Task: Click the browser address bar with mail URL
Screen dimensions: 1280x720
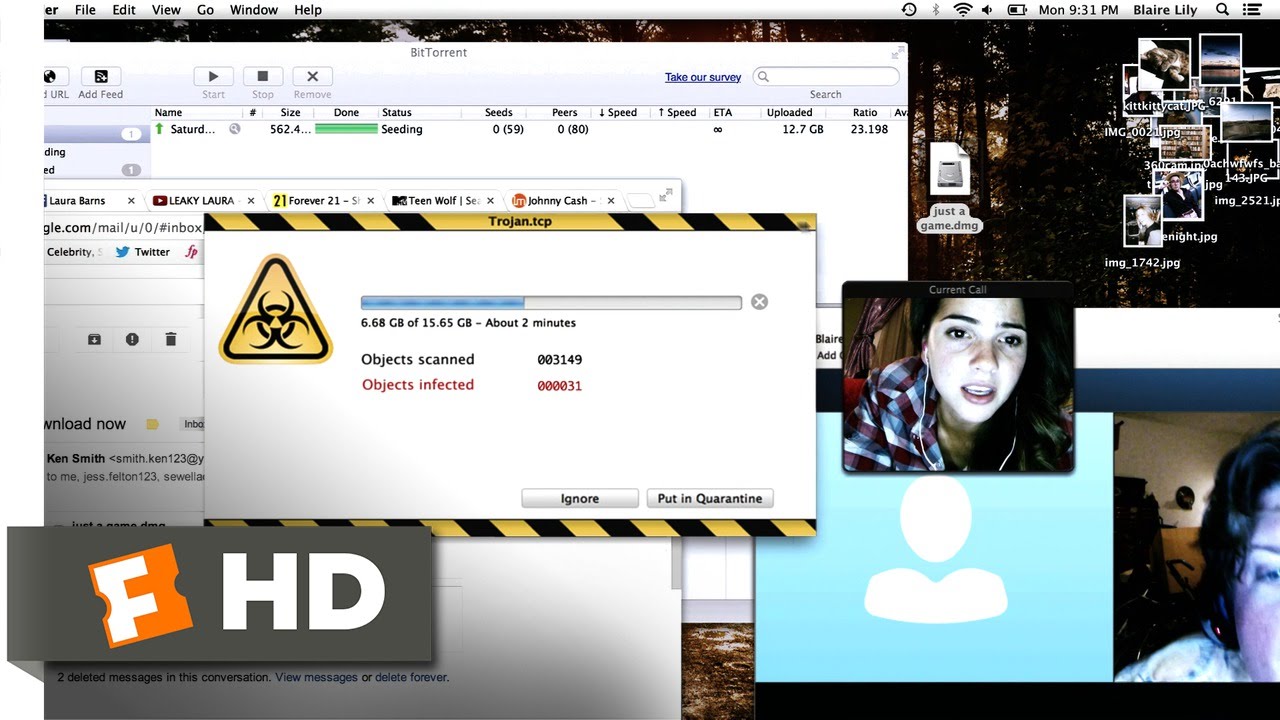Action: [124, 227]
